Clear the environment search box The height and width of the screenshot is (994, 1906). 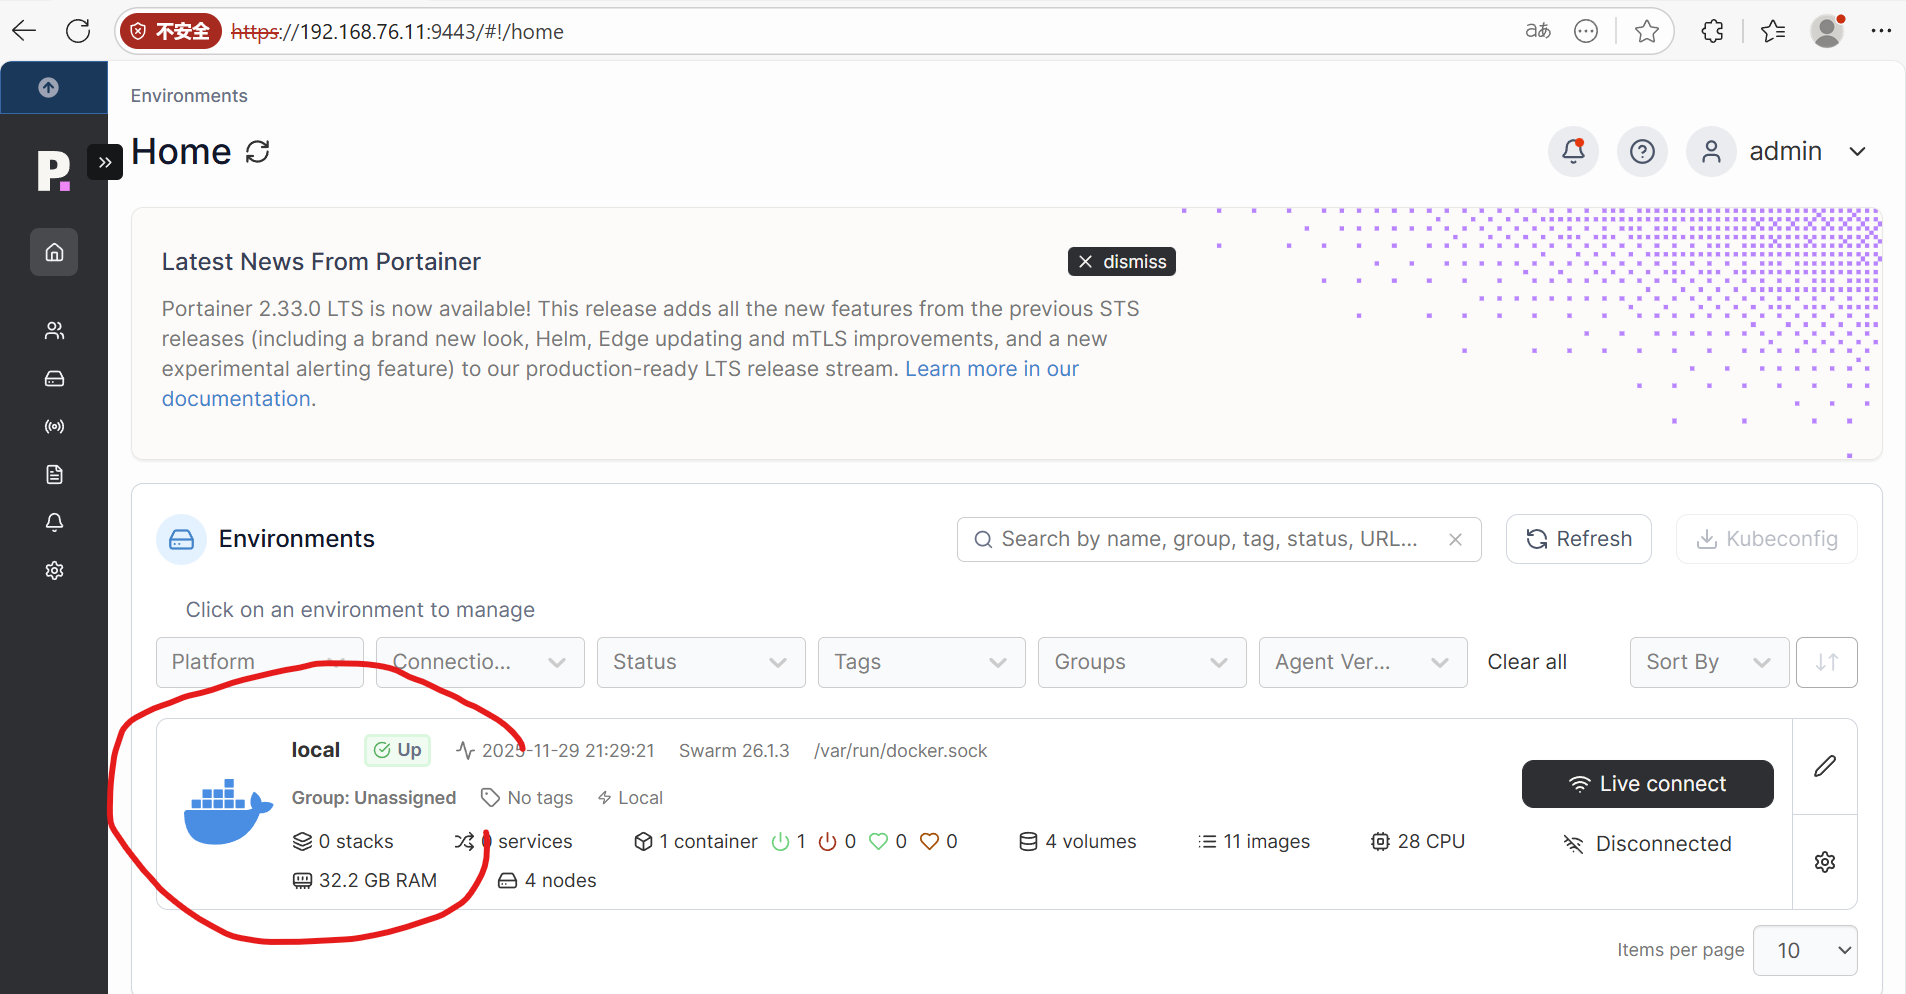1455,539
